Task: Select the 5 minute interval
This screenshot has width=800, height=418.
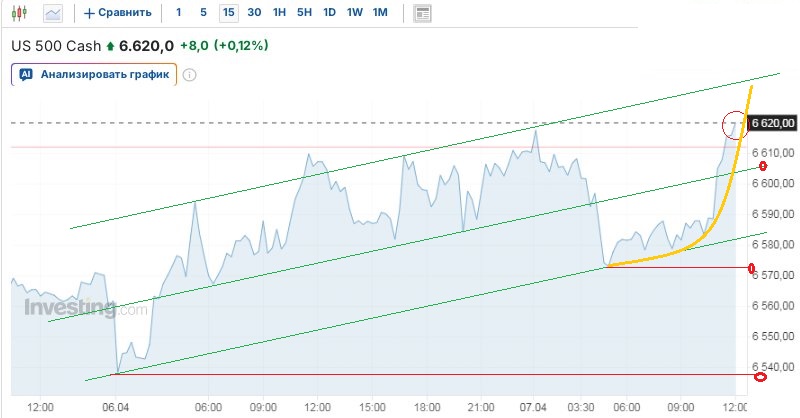Action: click(x=203, y=13)
